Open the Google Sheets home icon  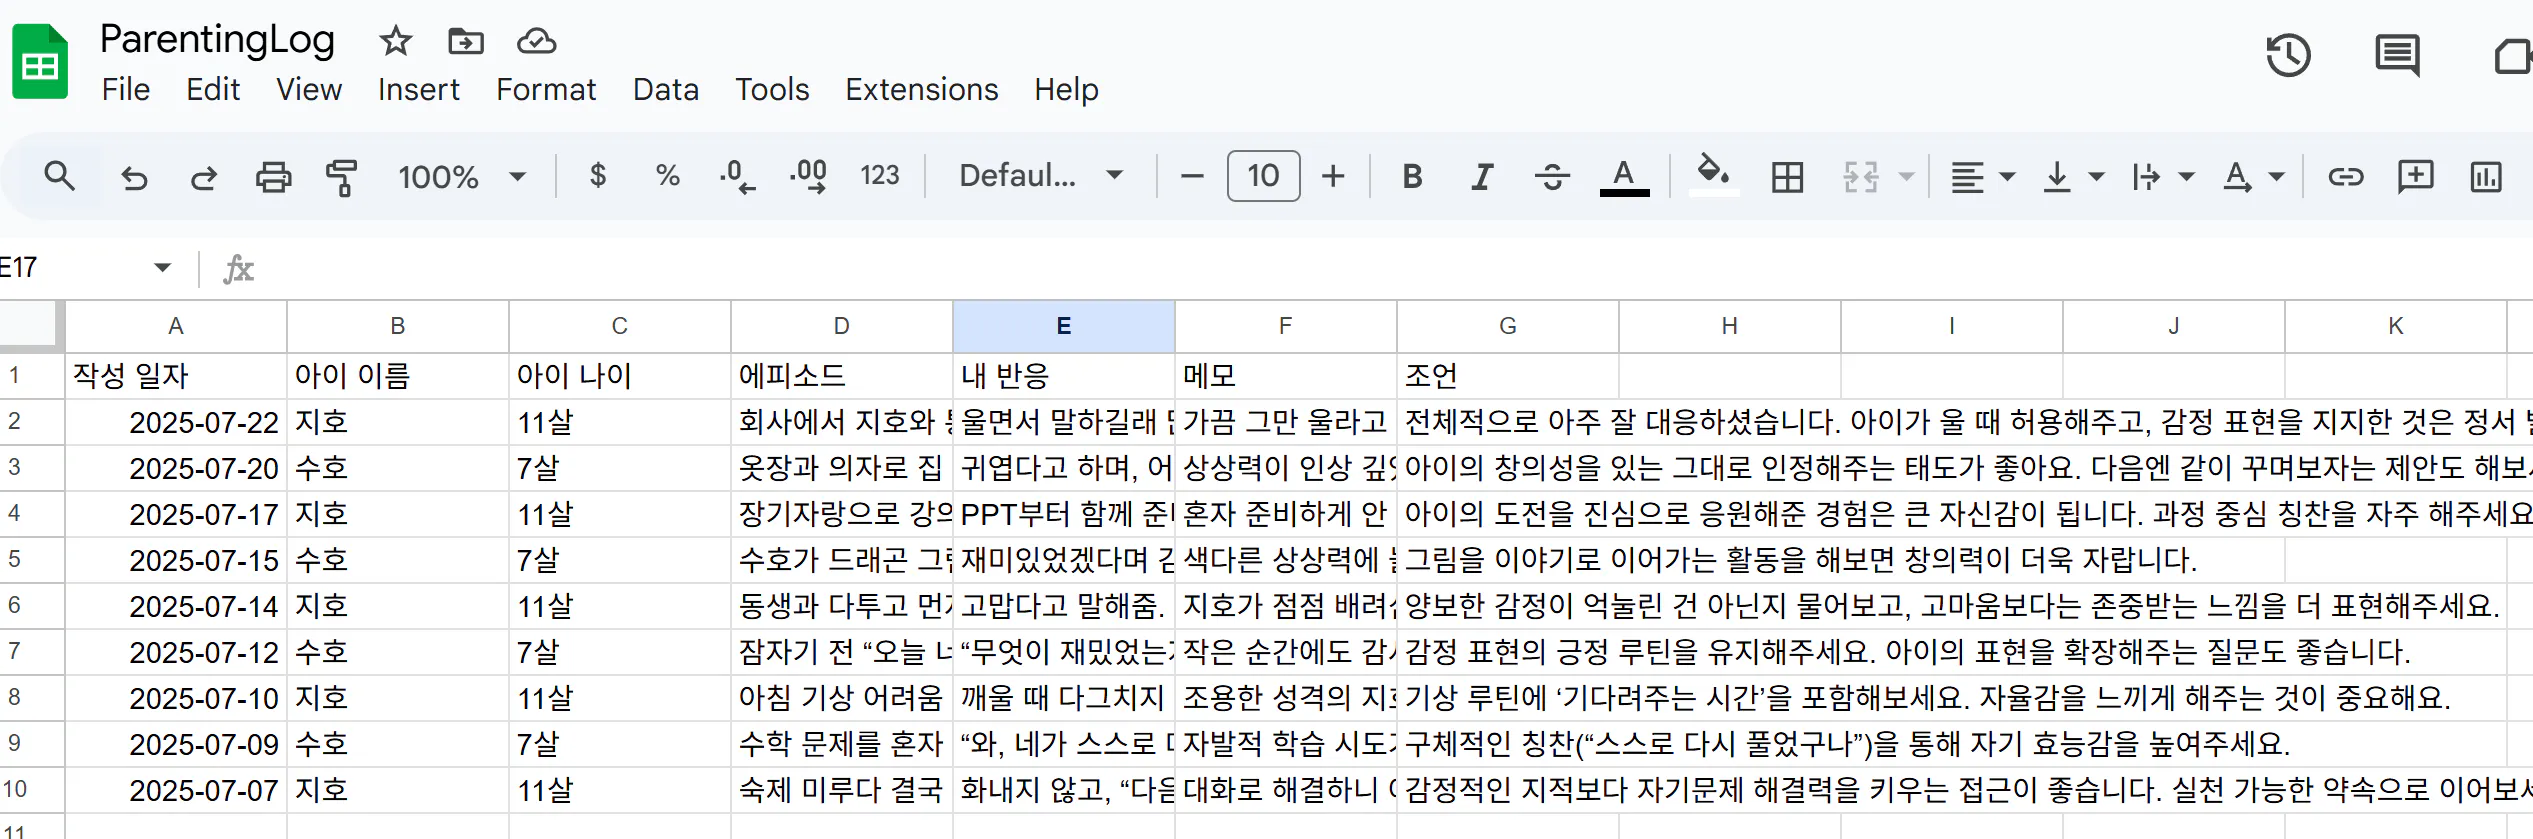(x=40, y=62)
